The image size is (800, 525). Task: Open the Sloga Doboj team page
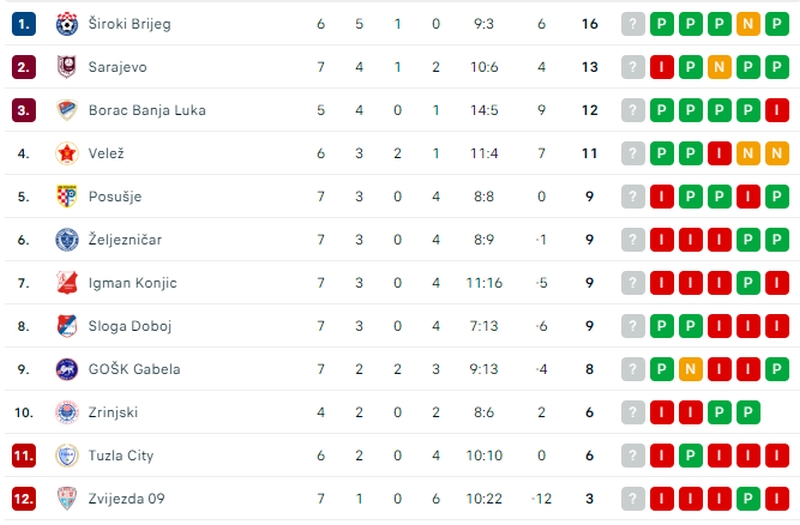130,326
